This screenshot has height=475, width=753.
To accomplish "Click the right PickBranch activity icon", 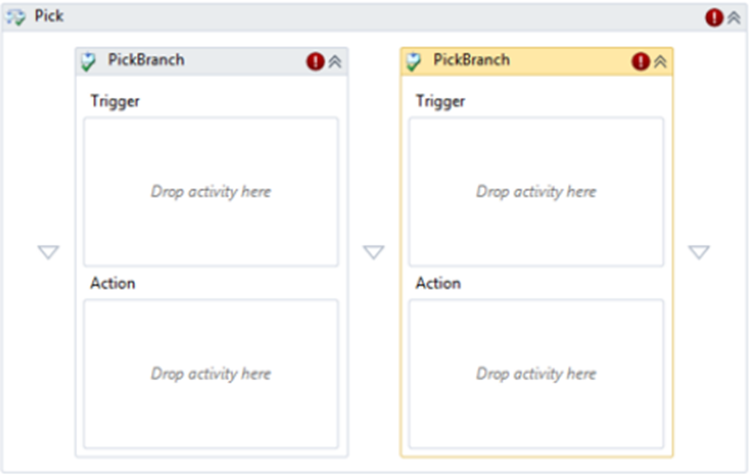I will click(x=413, y=61).
